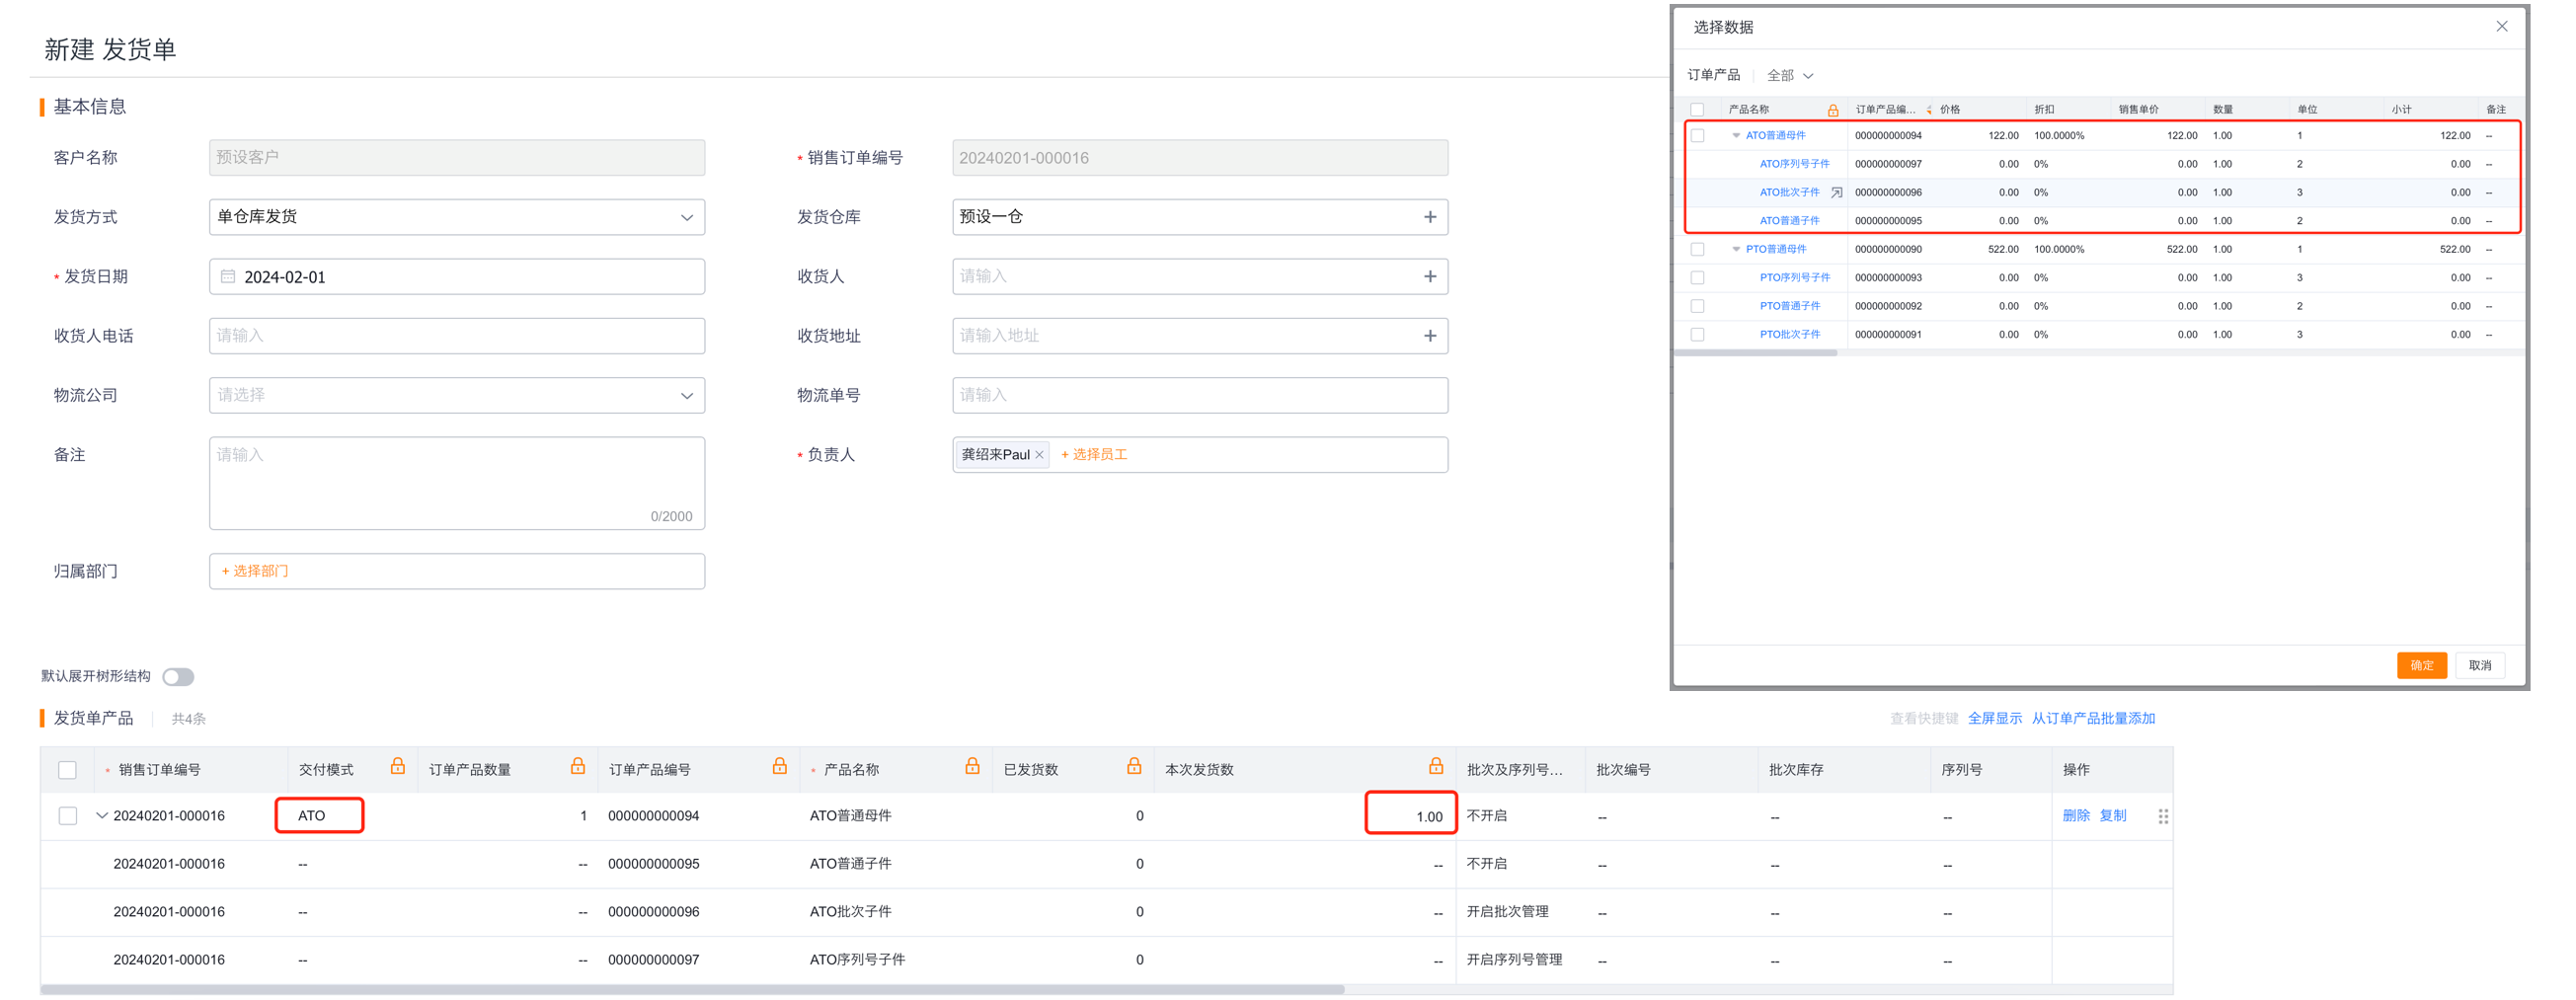Click the 从订单产品批量添加 link
Viewport: 2576px width, 1000px height.
pos(2092,719)
